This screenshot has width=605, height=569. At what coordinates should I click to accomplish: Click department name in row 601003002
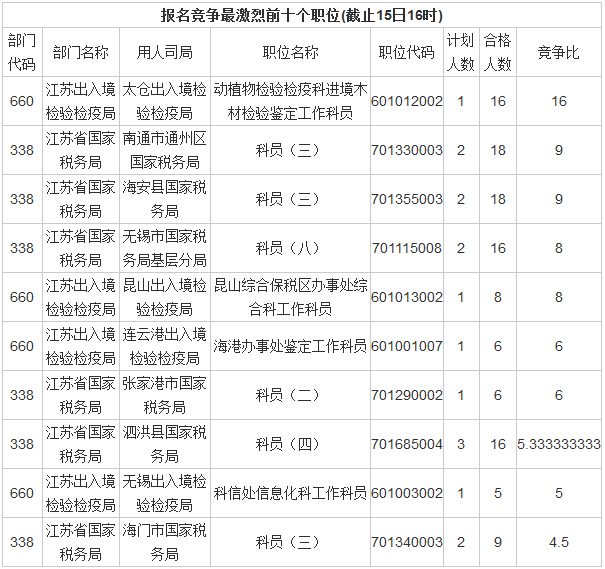pos(81,493)
